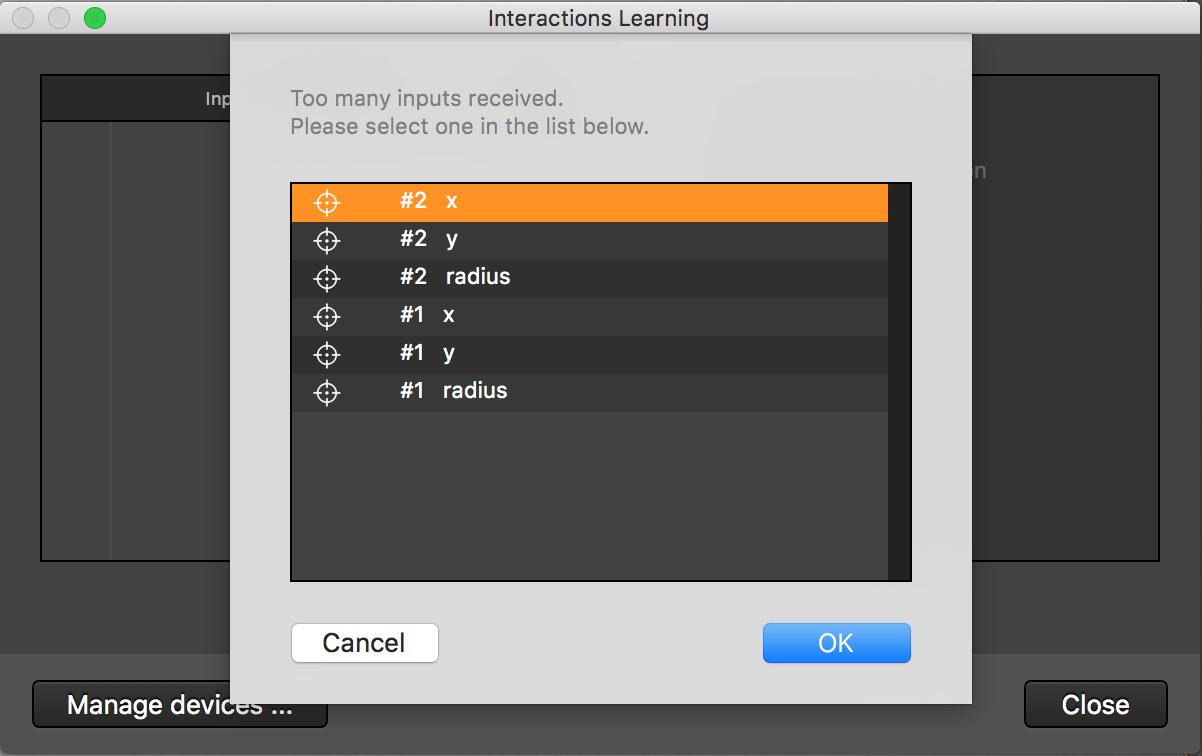The height and width of the screenshot is (756, 1202).
Task: Click the crosshair icon beside #1 radius
Action: coord(327,392)
